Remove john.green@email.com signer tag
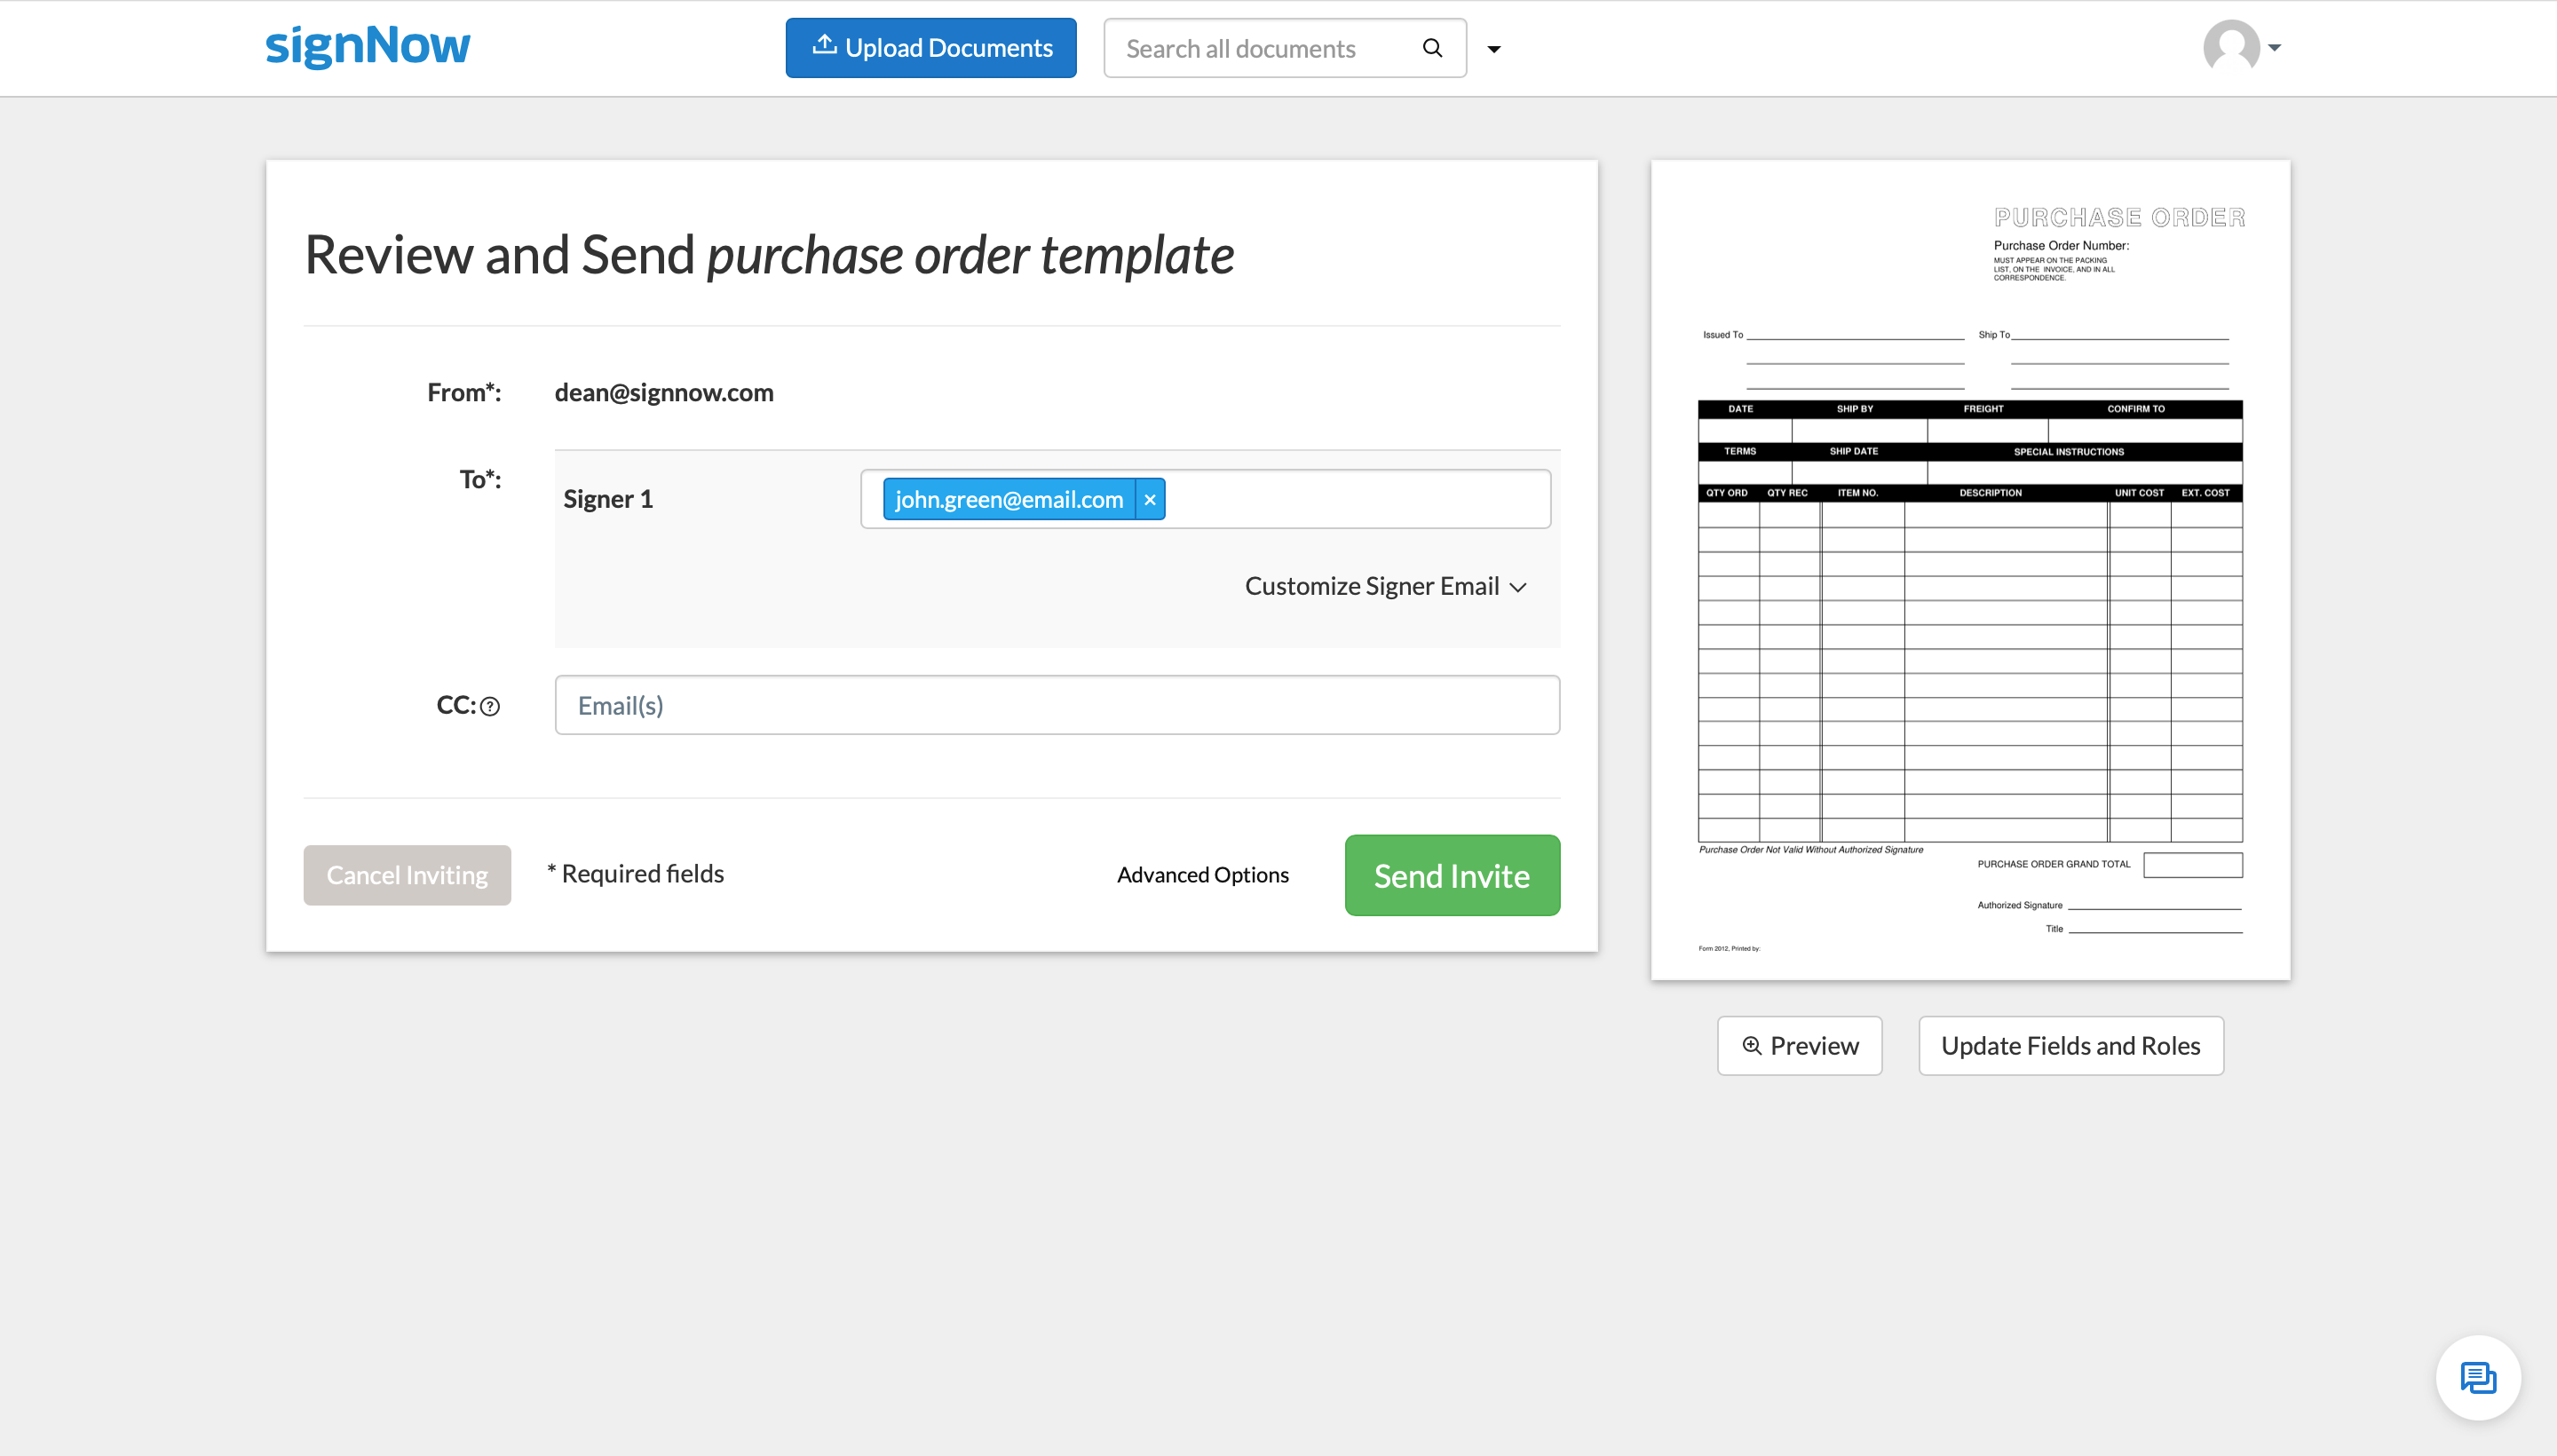 [x=1151, y=499]
